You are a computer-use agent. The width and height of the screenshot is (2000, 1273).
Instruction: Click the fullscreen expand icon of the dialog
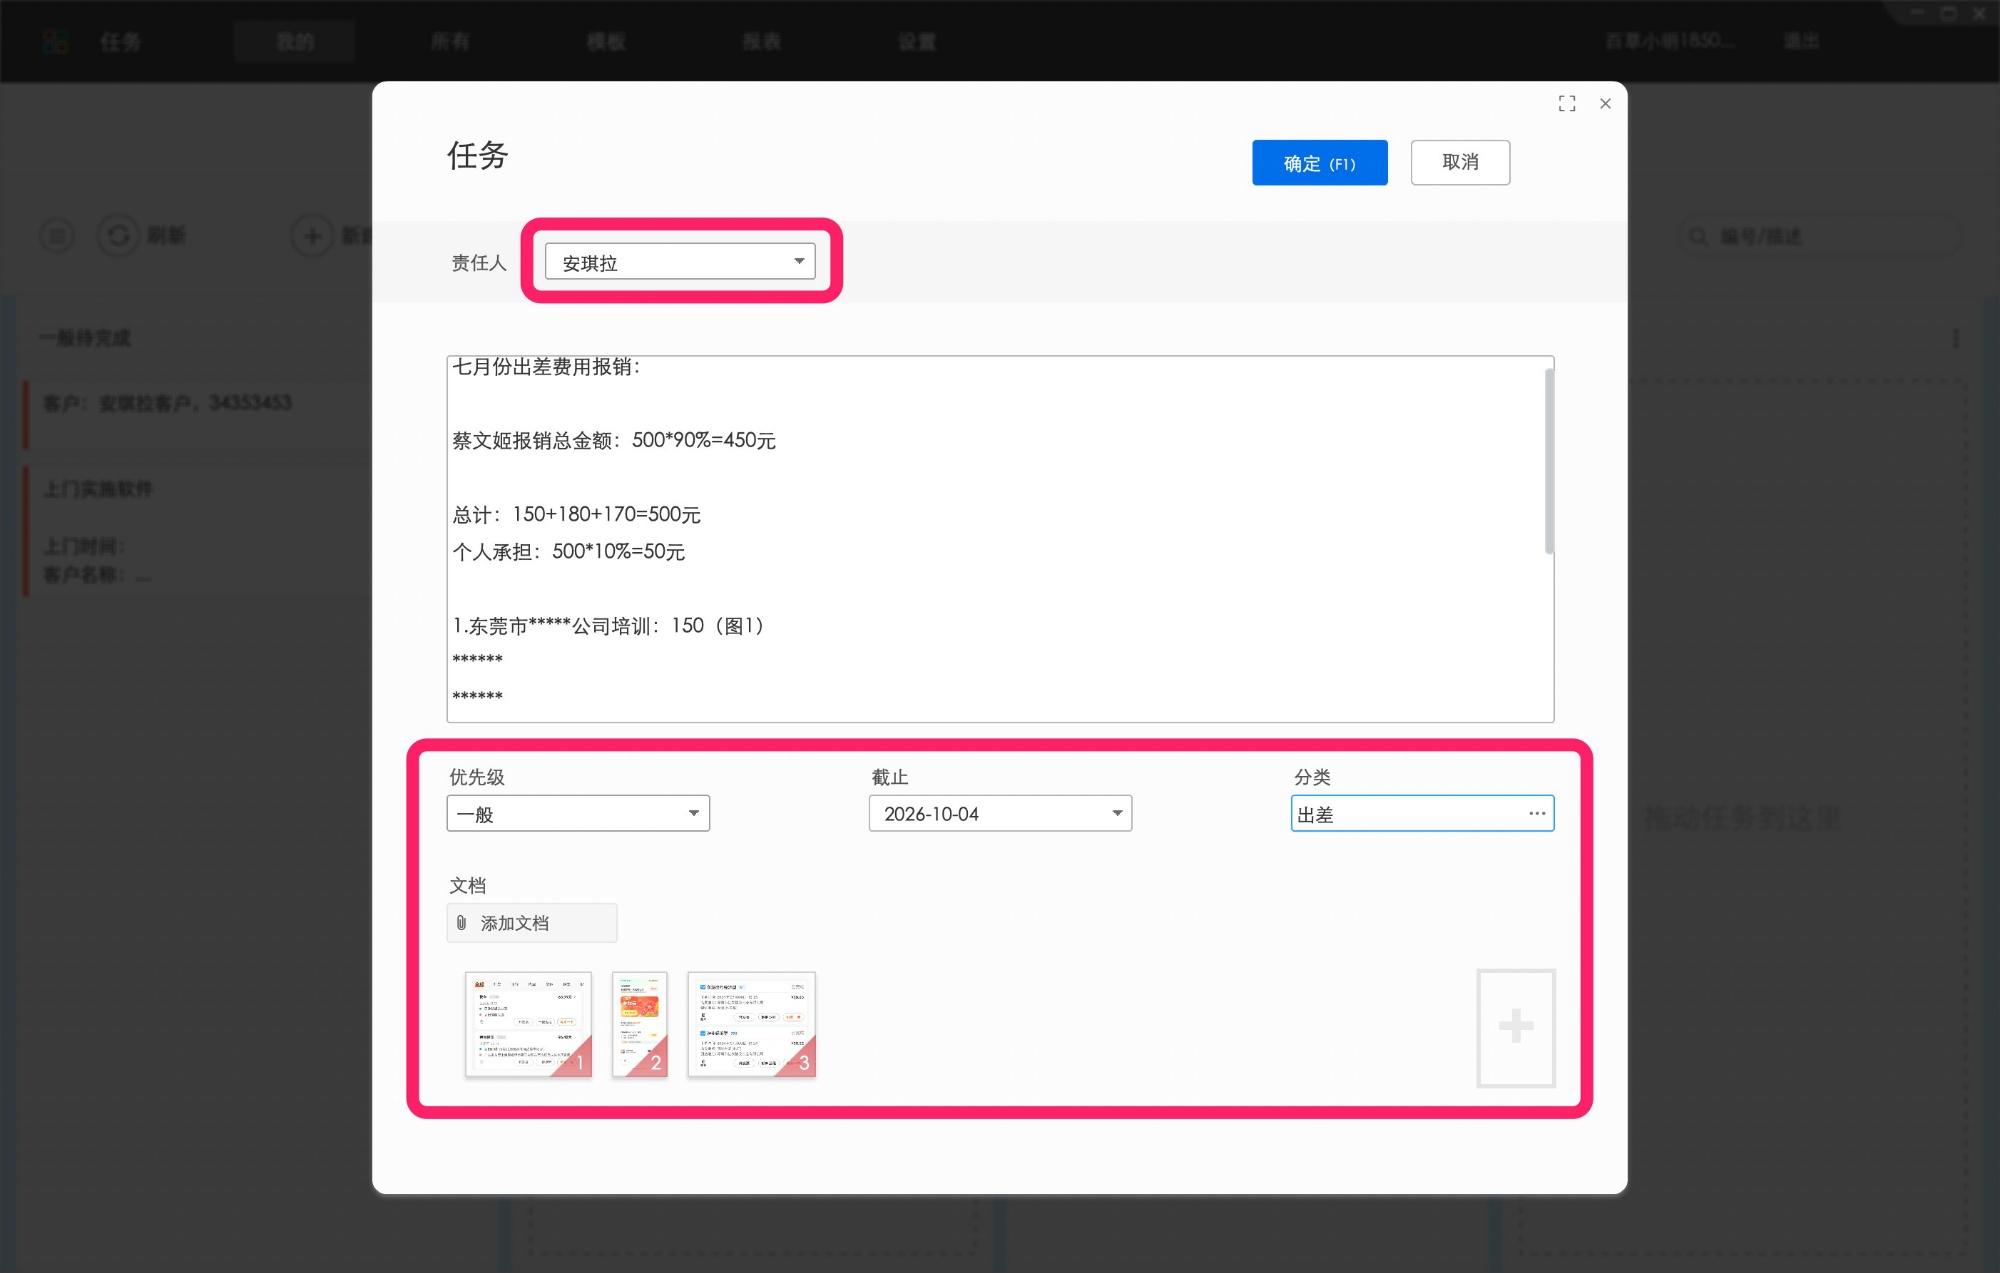[1567, 104]
